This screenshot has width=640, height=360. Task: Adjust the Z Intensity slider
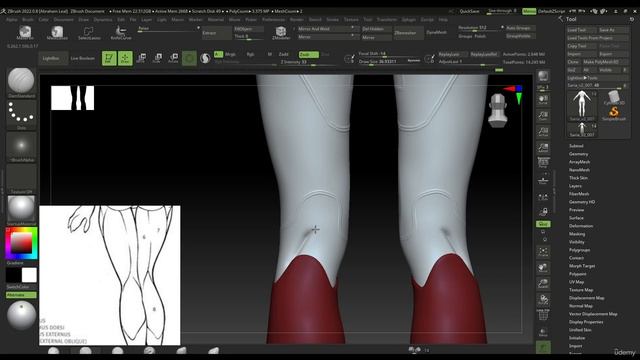coord(308,62)
